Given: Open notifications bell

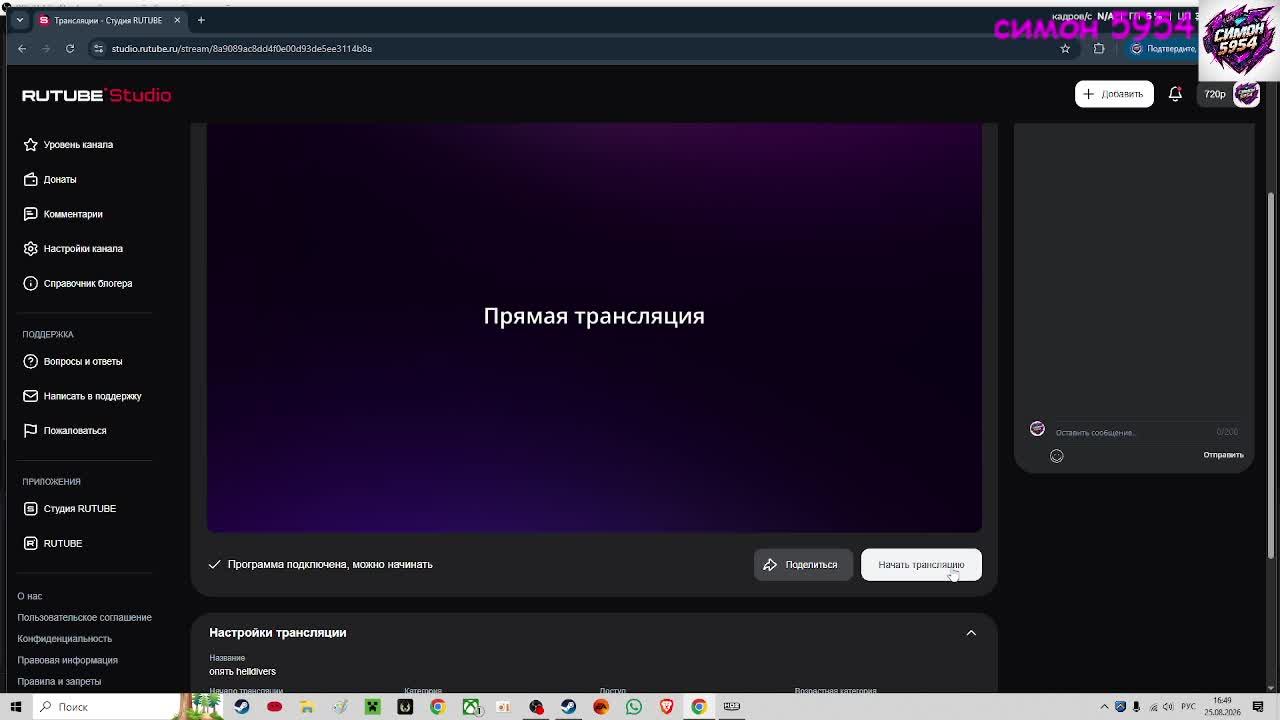Looking at the screenshot, I should tap(1175, 94).
